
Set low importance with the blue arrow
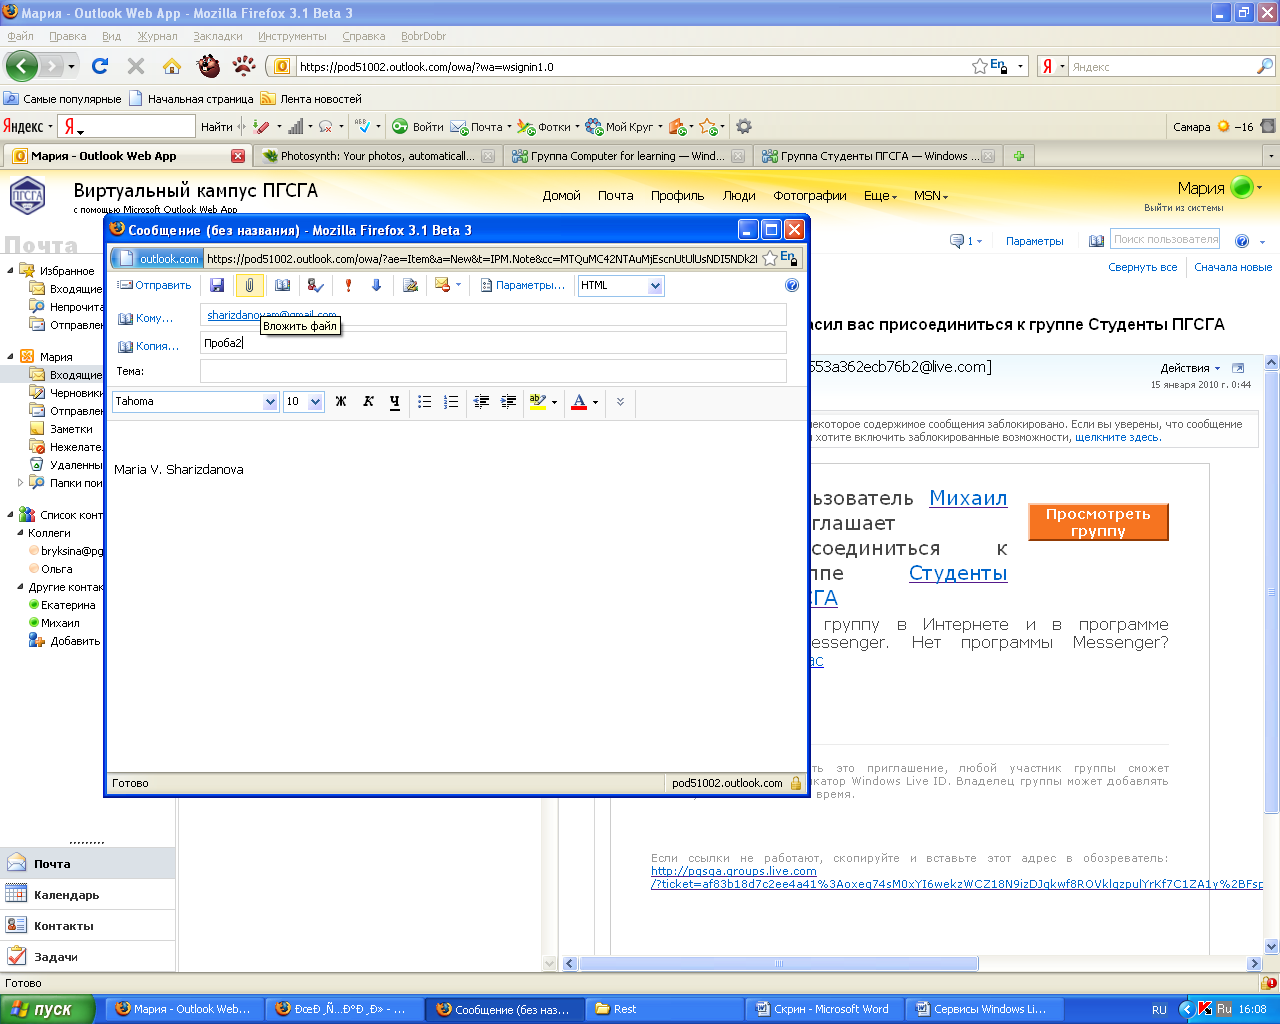coord(376,286)
